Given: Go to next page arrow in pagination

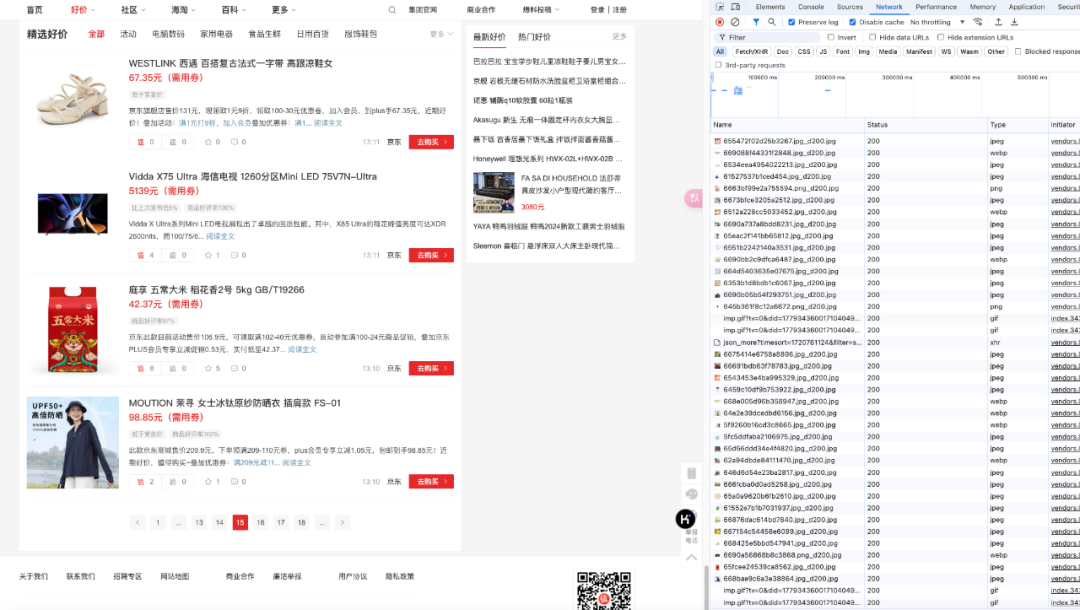Looking at the screenshot, I should click(x=342, y=523).
